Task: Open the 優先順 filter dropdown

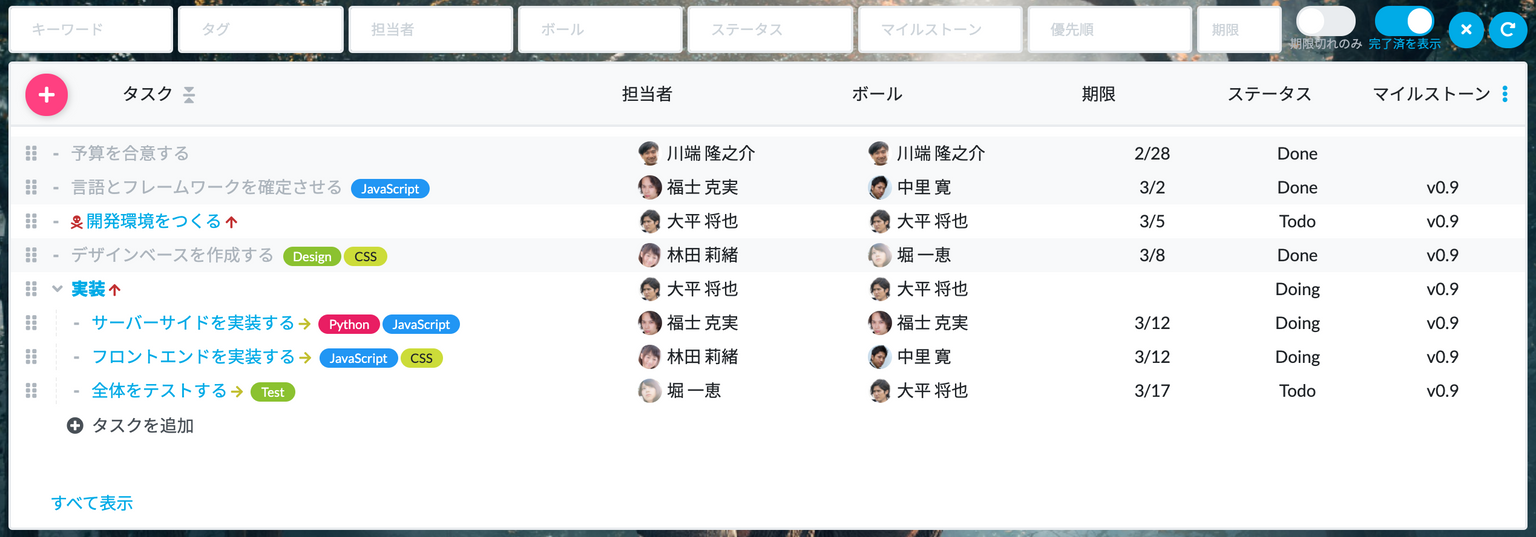Action: 1110,30
